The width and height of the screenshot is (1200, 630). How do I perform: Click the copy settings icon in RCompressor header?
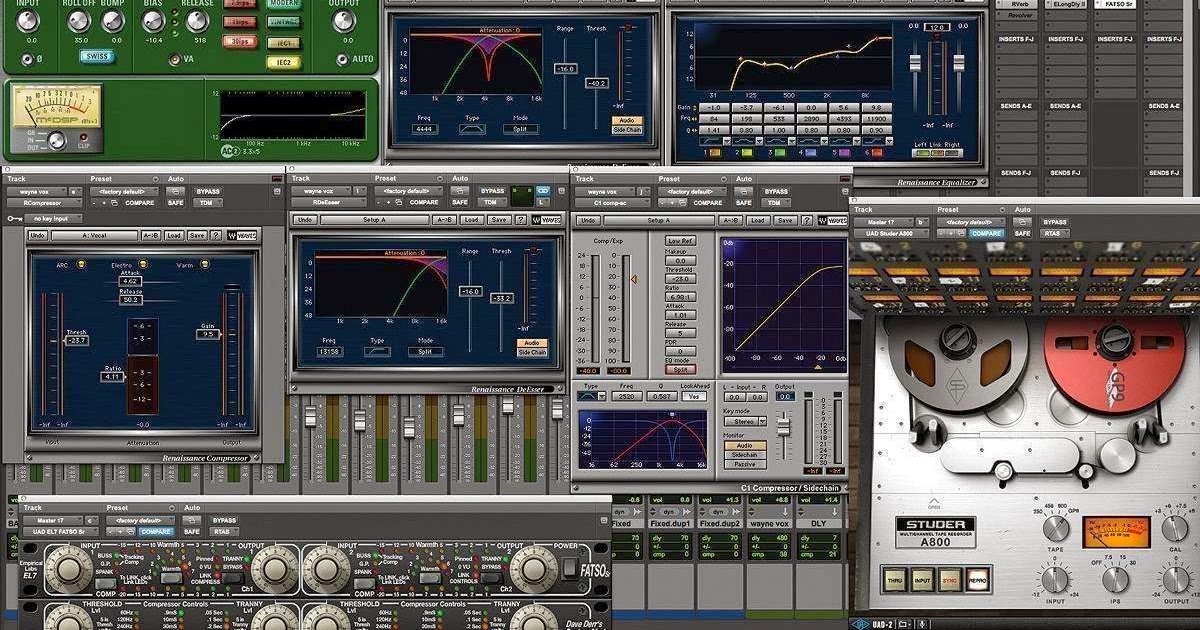click(114, 203)
